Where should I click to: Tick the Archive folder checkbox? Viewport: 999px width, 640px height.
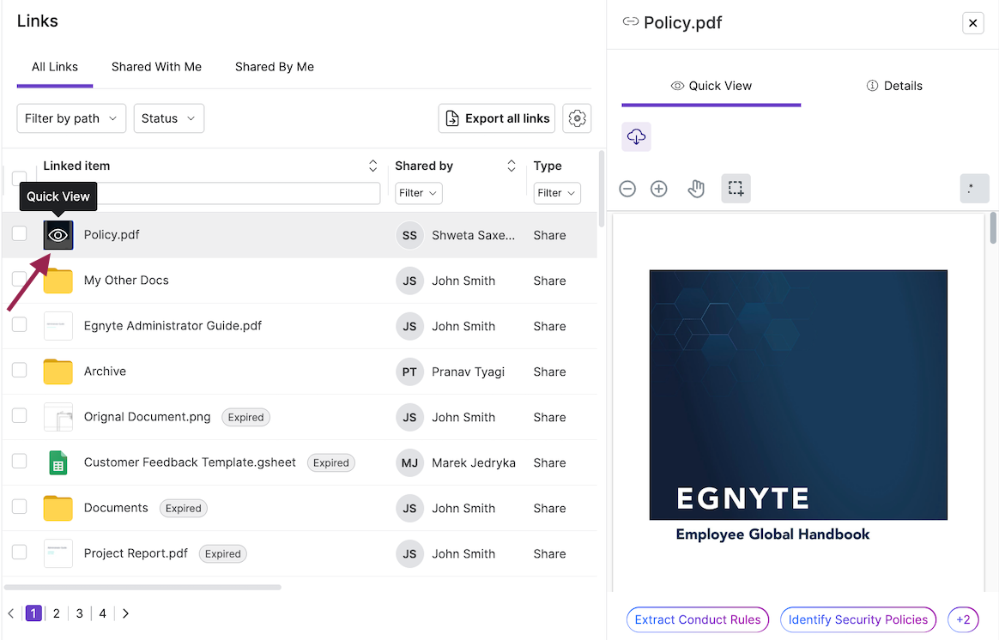point(20,370)
